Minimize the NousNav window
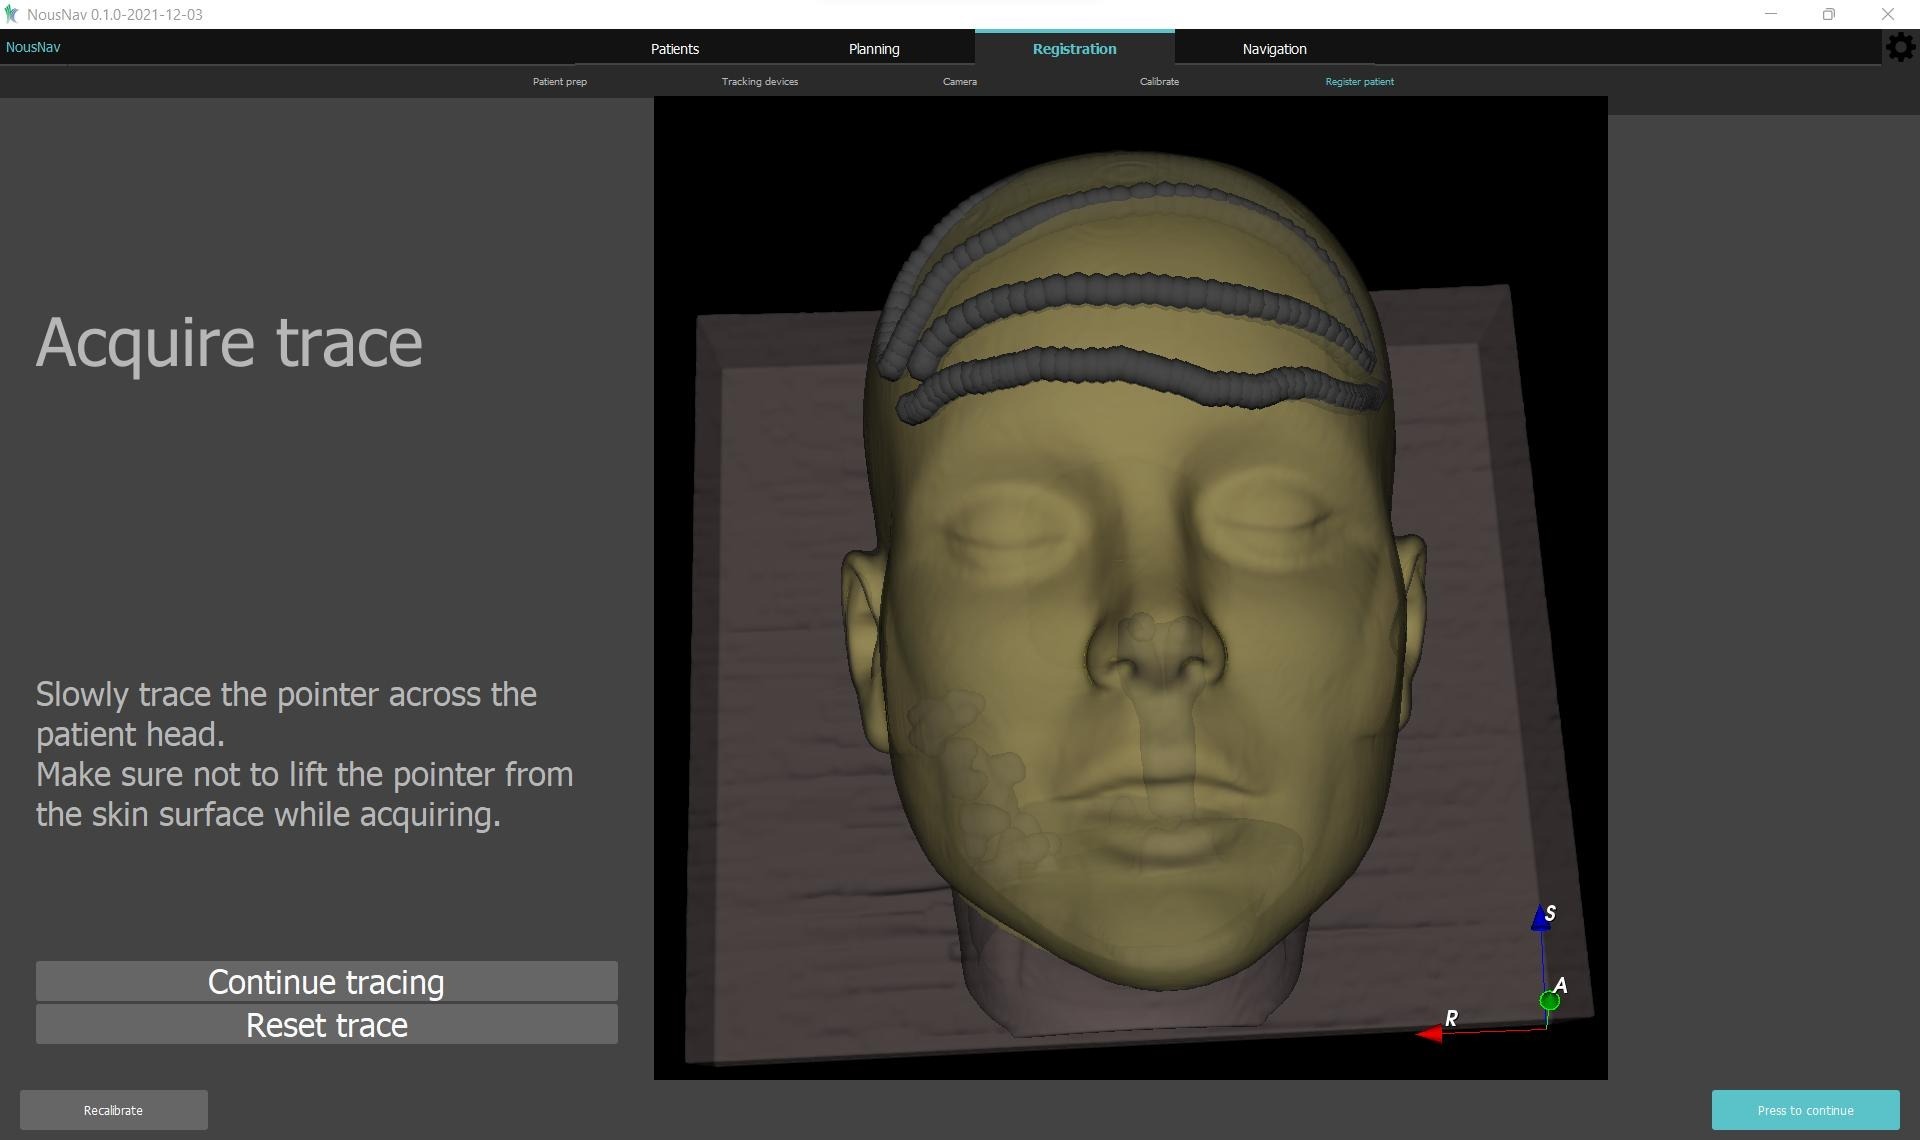This screenshot has width=1920, height=1140. (1771, 14)
